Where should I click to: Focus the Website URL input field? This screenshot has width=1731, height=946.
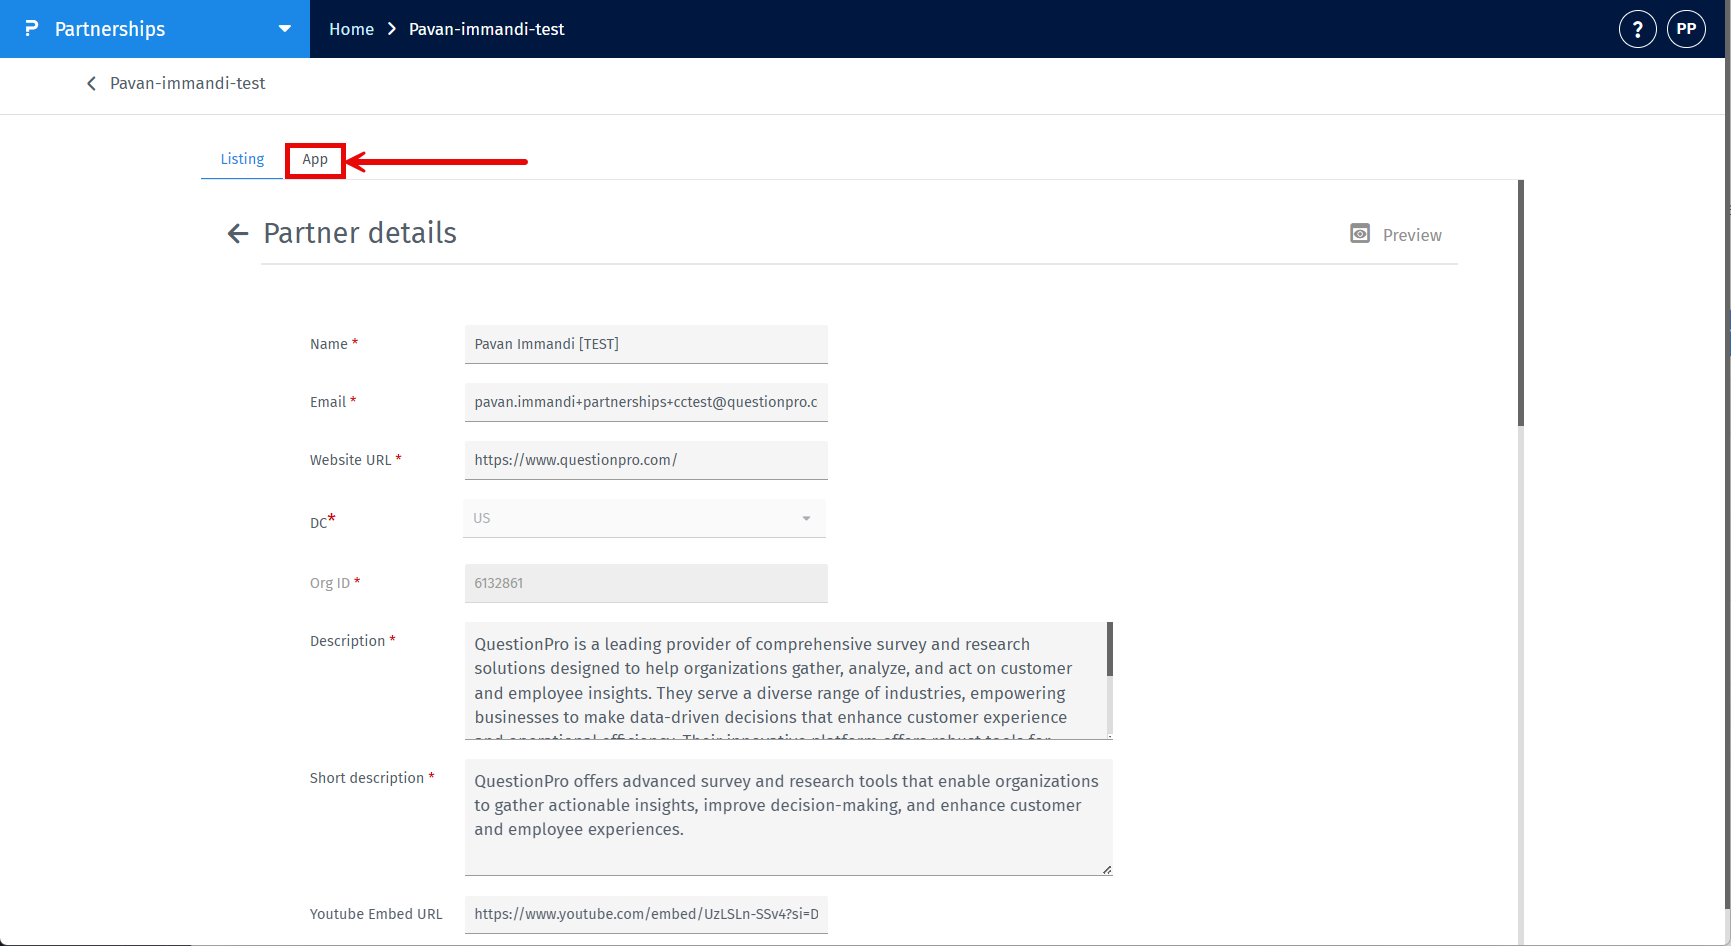pos(646,460)
